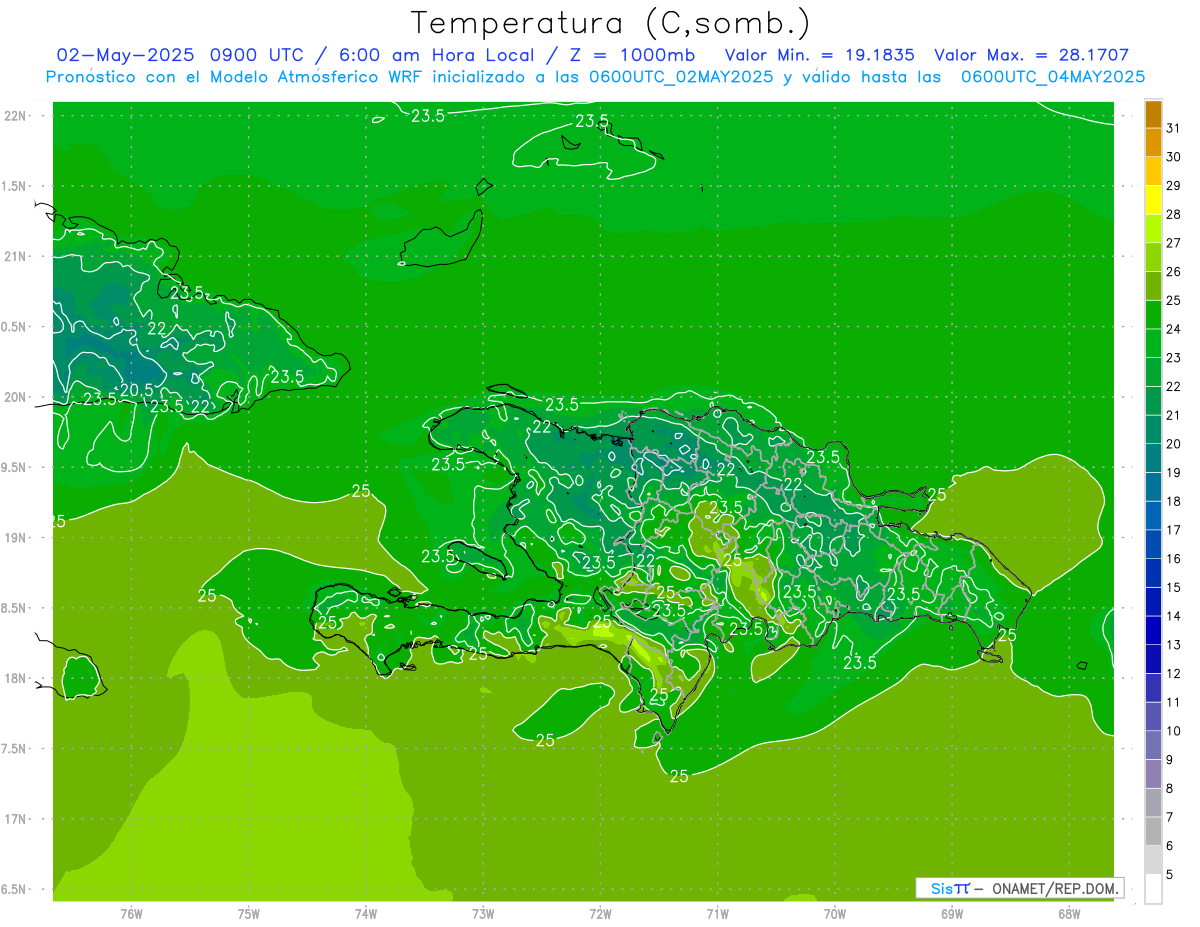Viewport: 1200px width, 927px height.
Task: Click the legend value '15'
Action: coord(1174,587)
